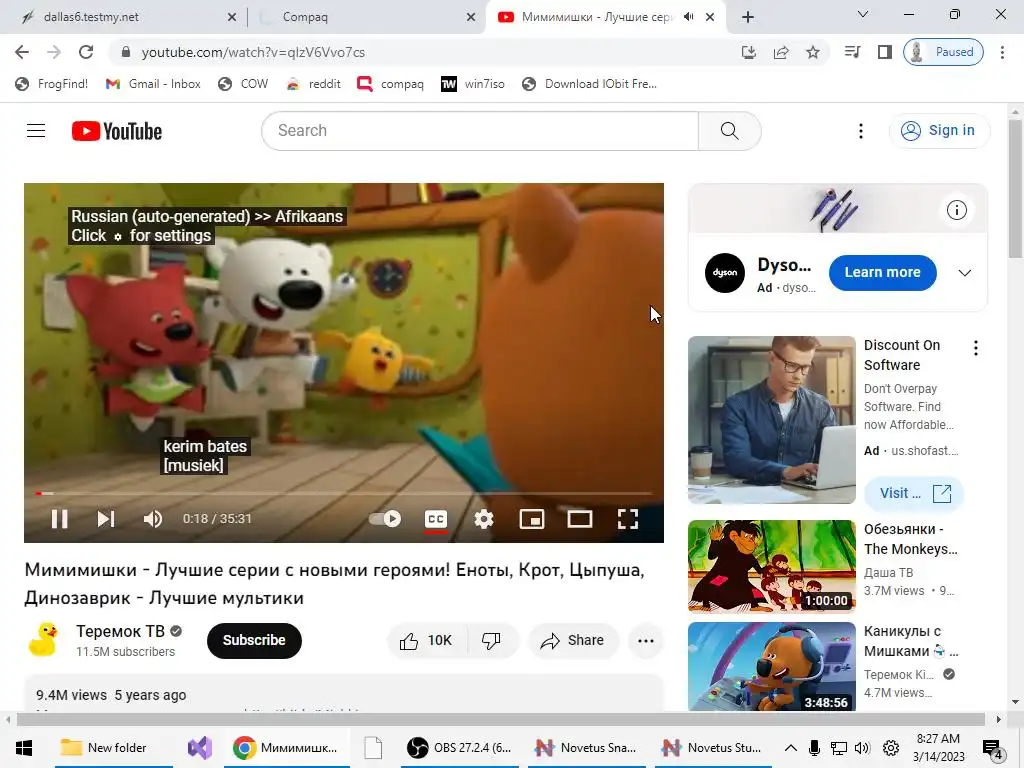1024x768 pixels.
Task: Skip to the next video
Action: click(106, 519)
